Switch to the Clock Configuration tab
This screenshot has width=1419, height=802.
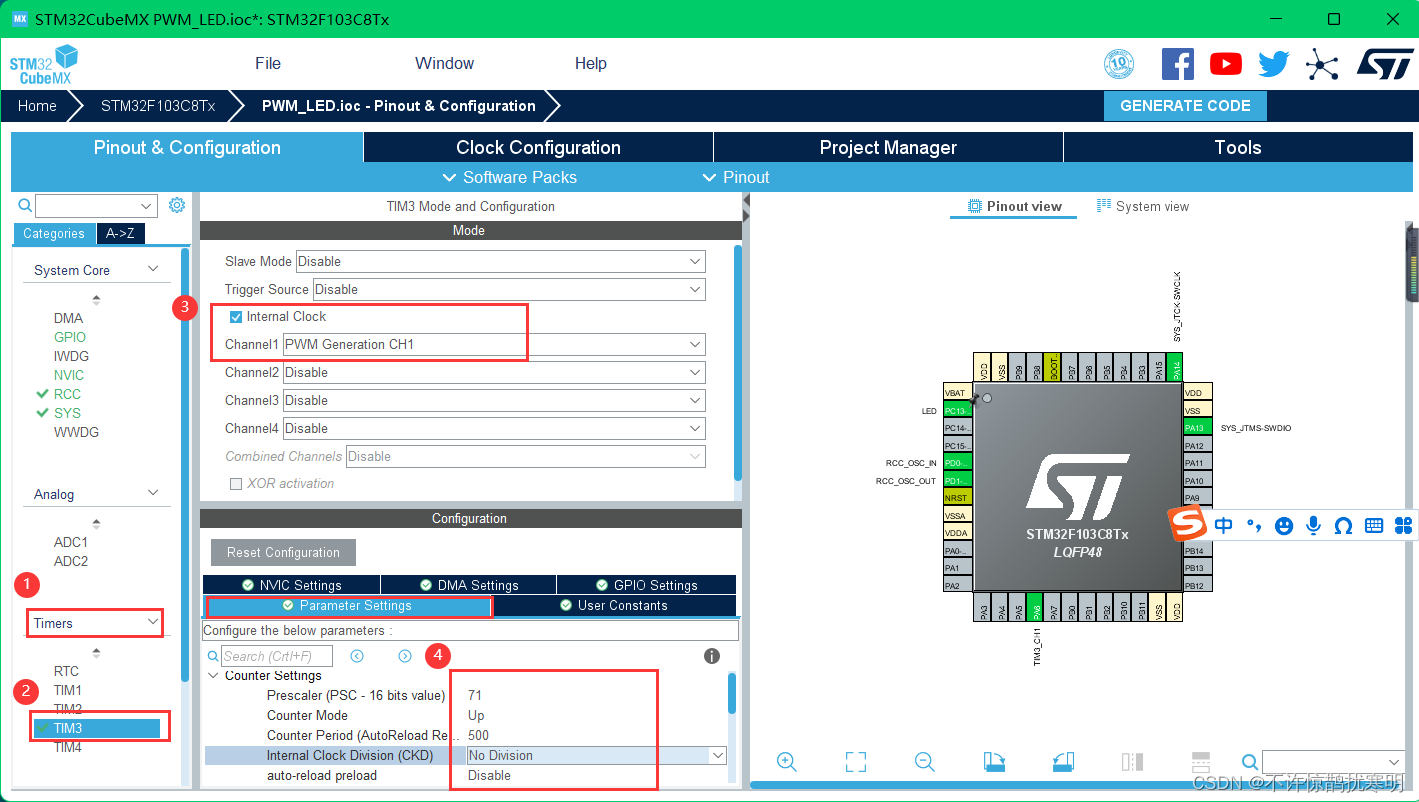click(538, 147)
